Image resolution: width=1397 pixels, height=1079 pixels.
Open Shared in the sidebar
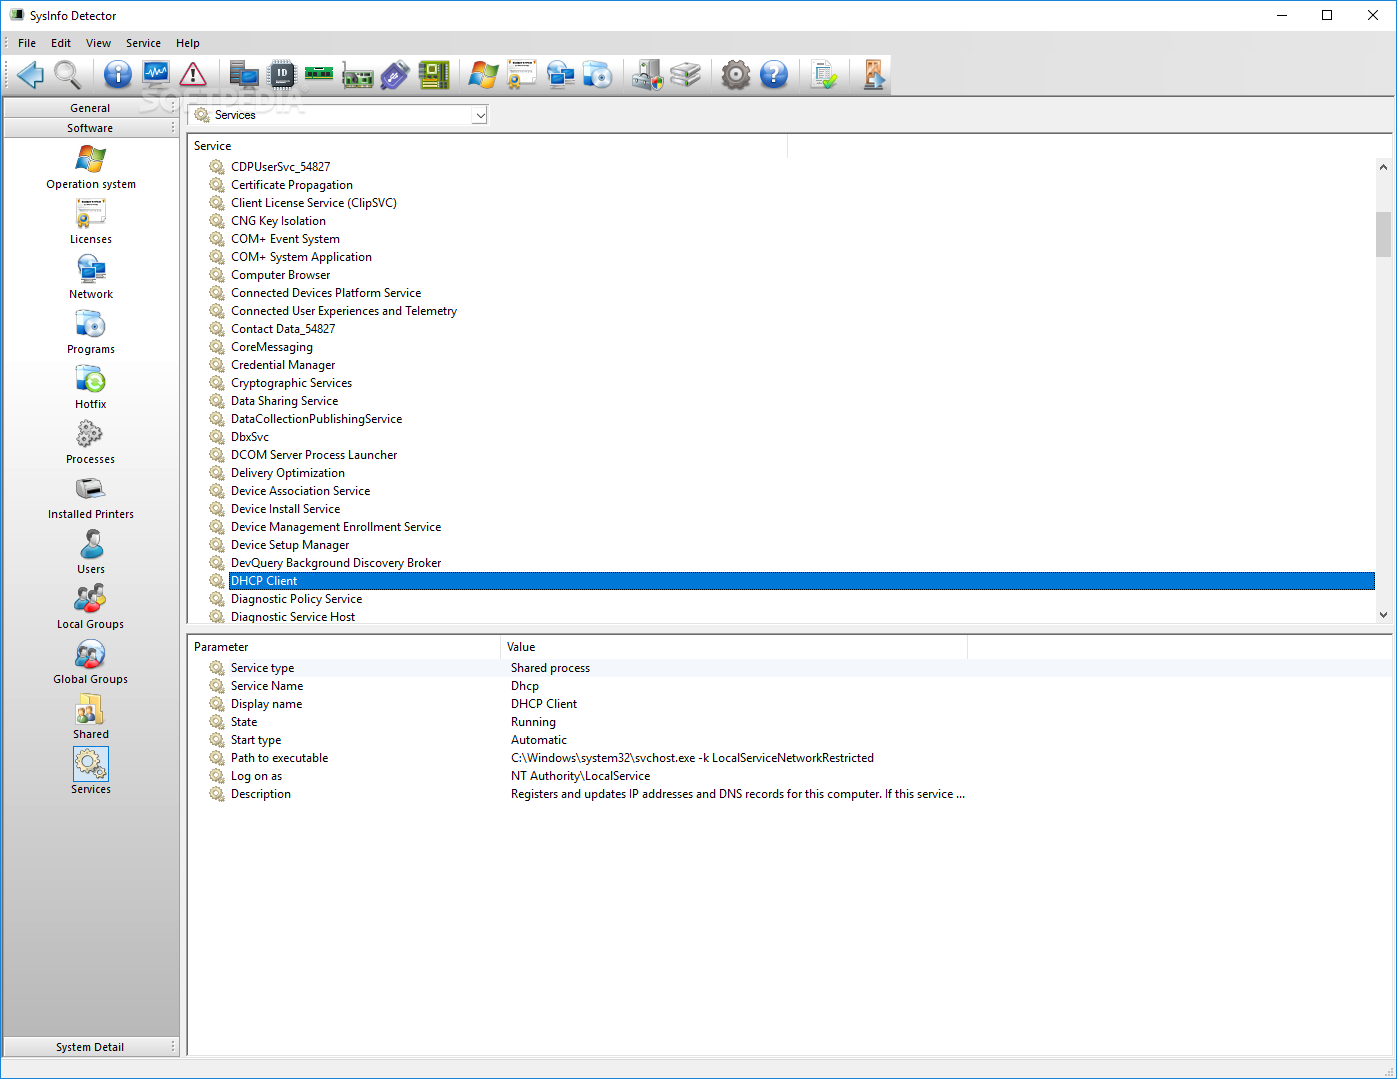(91, 717)
